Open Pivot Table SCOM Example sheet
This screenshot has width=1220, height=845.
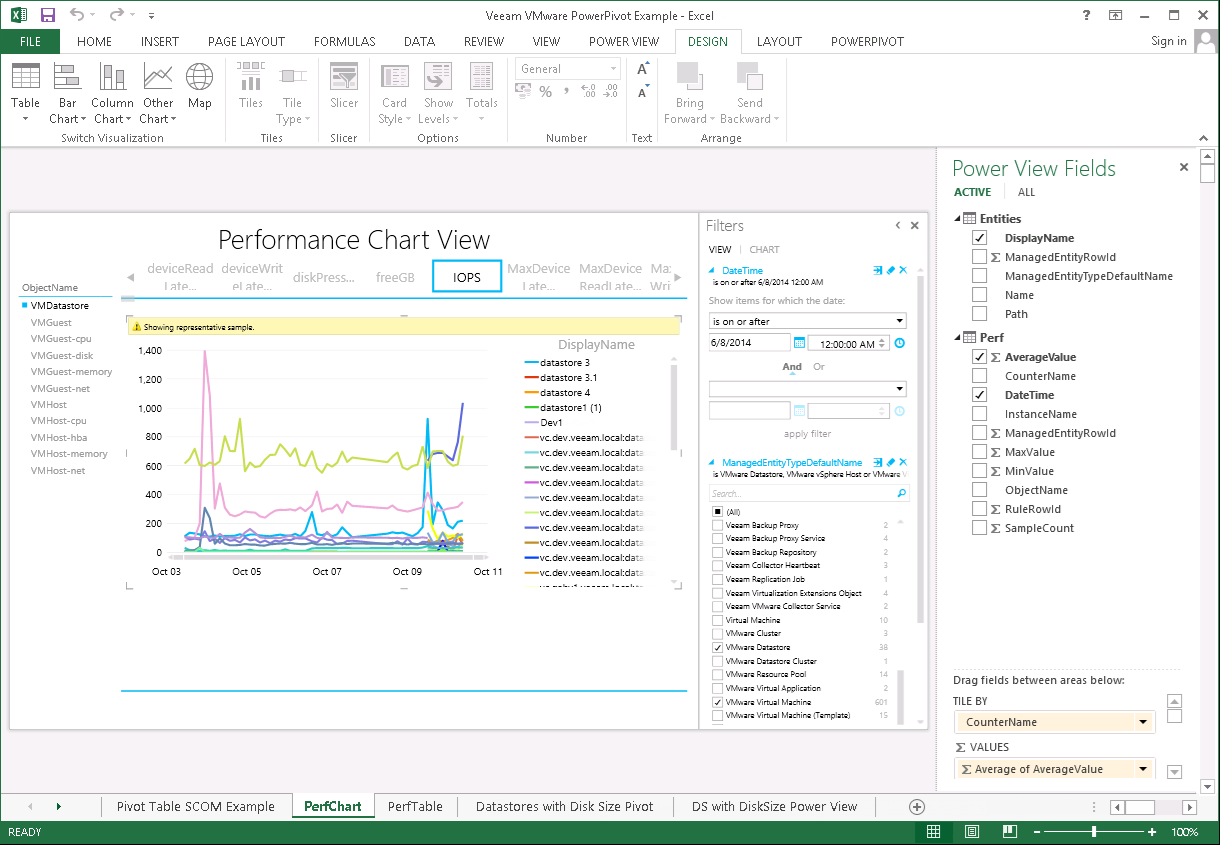tap(196, 806)
